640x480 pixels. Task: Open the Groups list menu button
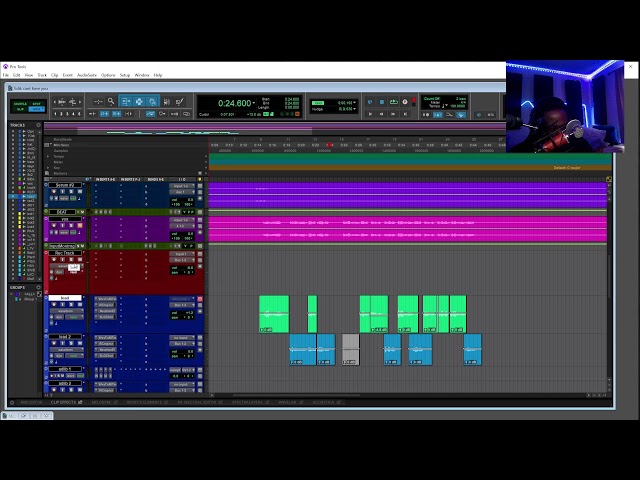[38, 287]
